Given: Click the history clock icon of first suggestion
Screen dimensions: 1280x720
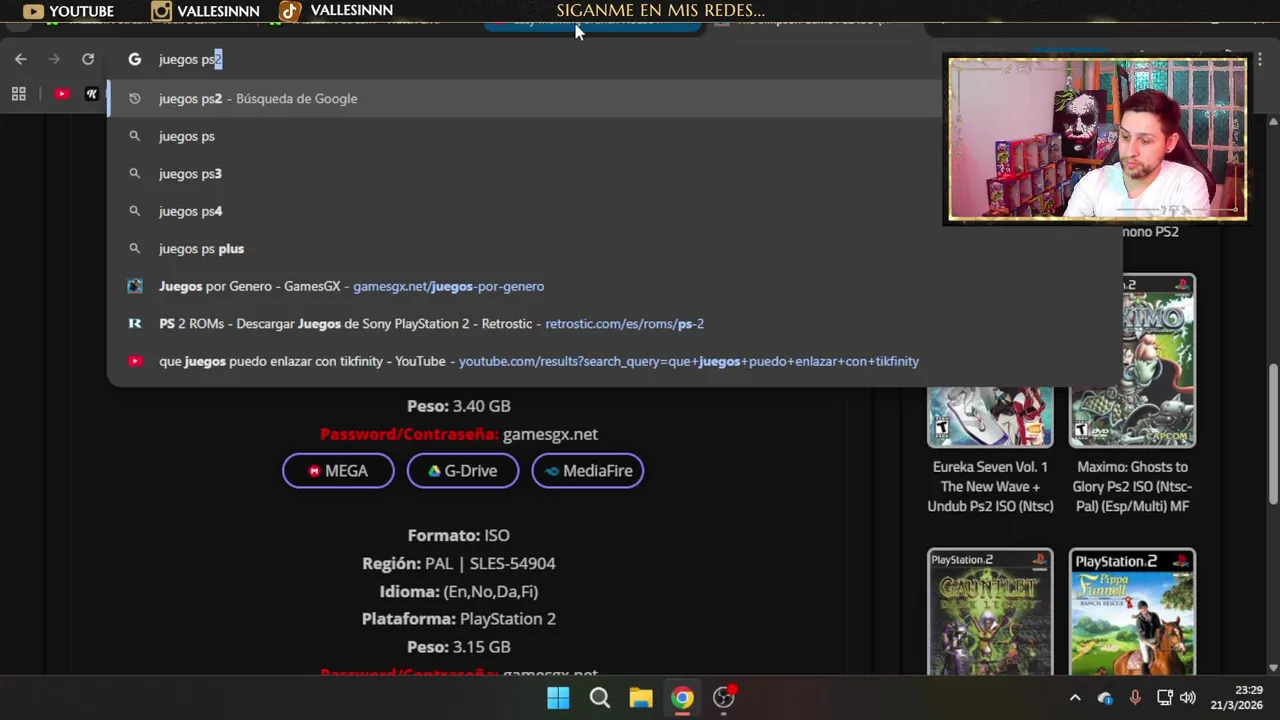Looking at the screenshot, I should point(135,98).
